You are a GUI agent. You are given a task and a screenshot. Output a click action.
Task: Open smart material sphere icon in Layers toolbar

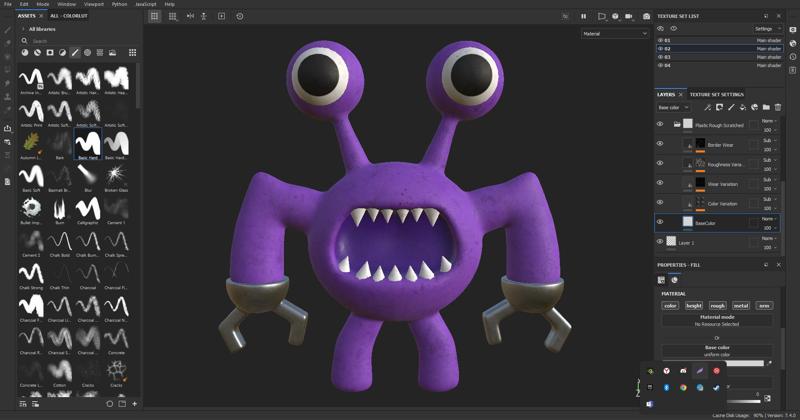coord(755,107)
